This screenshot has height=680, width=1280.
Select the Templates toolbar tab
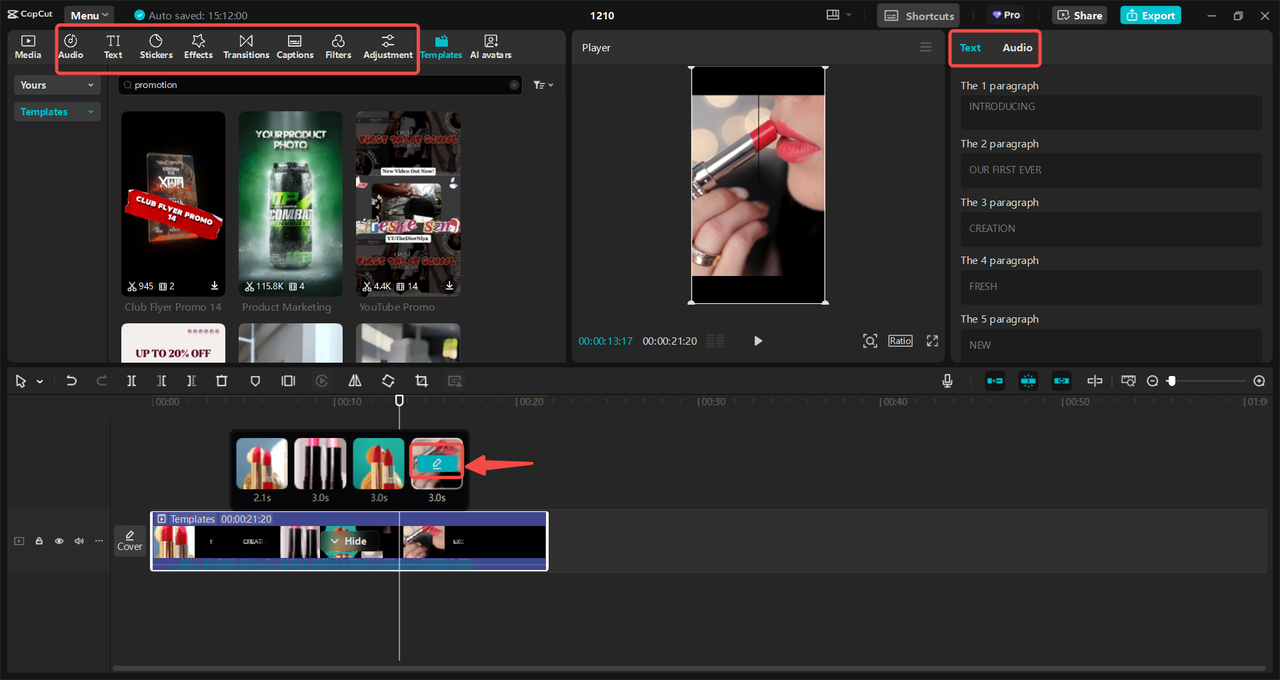tap(441, 46)
